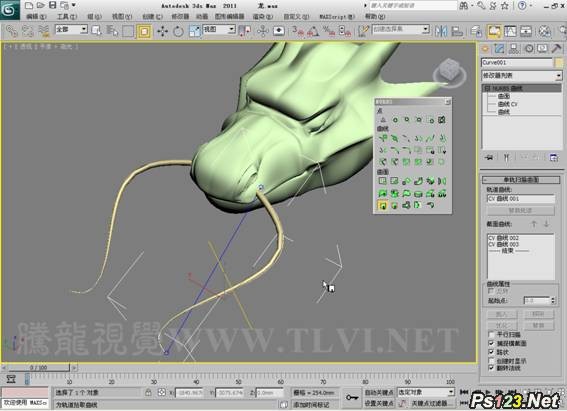The height and width of the screenshot is (411, 567).
Task: Toggle the 3D Snaps icon
Action: pos(298,31)
